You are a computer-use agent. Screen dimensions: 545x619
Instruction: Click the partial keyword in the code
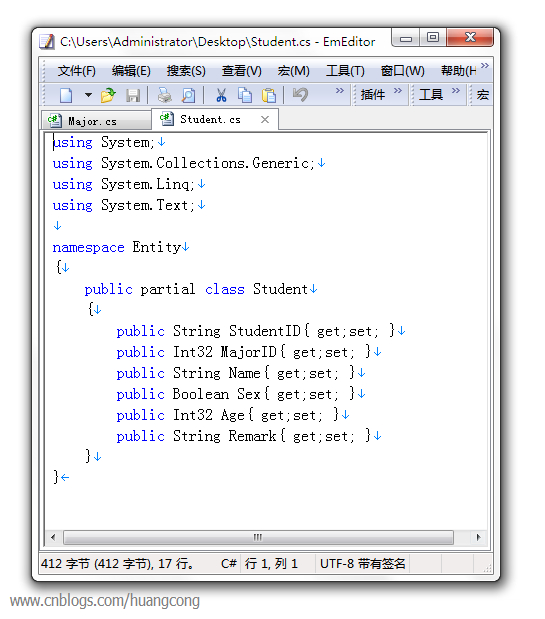pyautogui.click(x=168, y=289)
